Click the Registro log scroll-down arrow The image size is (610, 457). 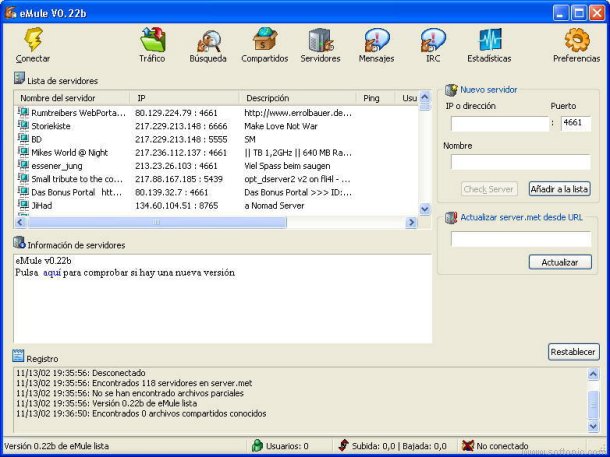pos(593,426)
